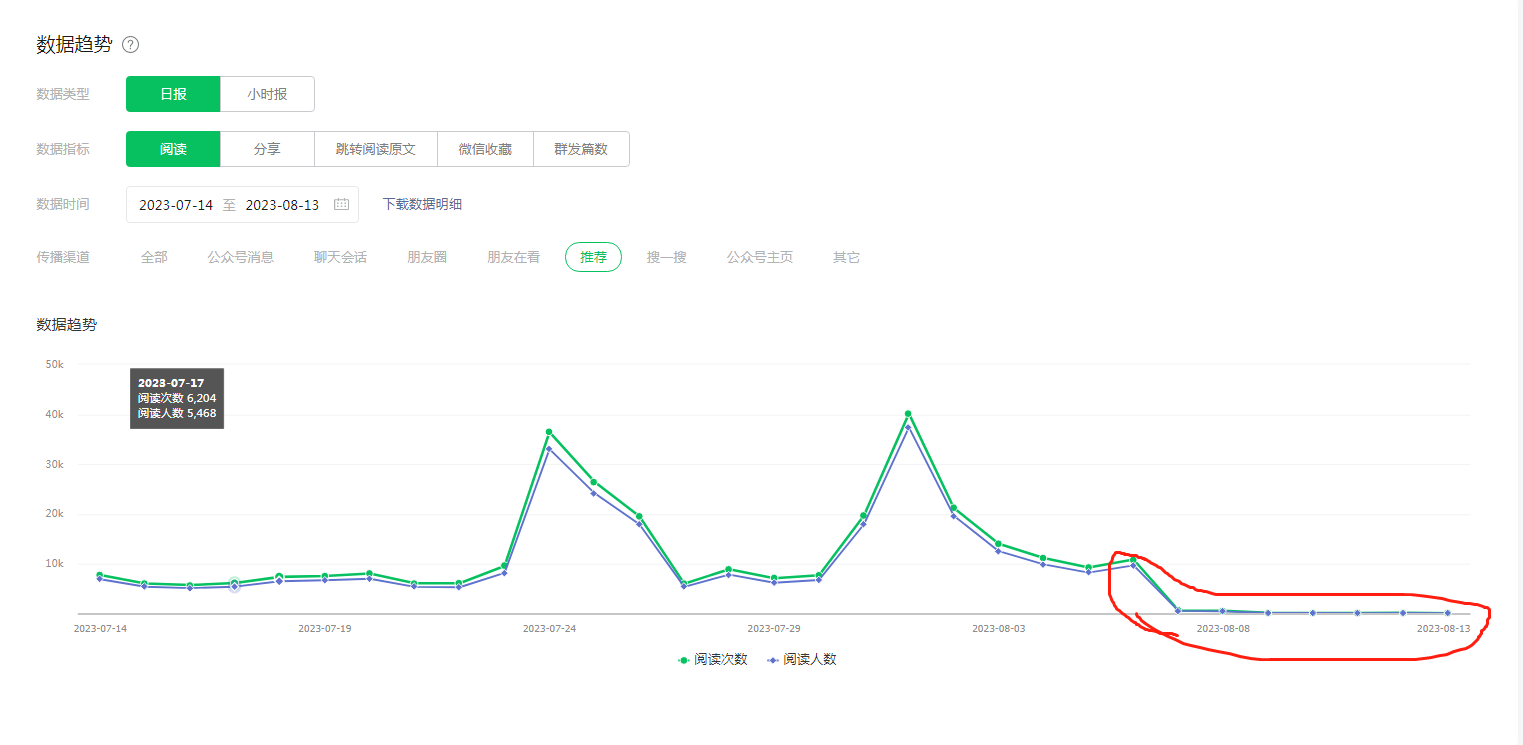The width and height of the screenshot is (1523, 745).
Task: Switch to 群发篇数 metric tab
Action: click(x=581, y=149)
